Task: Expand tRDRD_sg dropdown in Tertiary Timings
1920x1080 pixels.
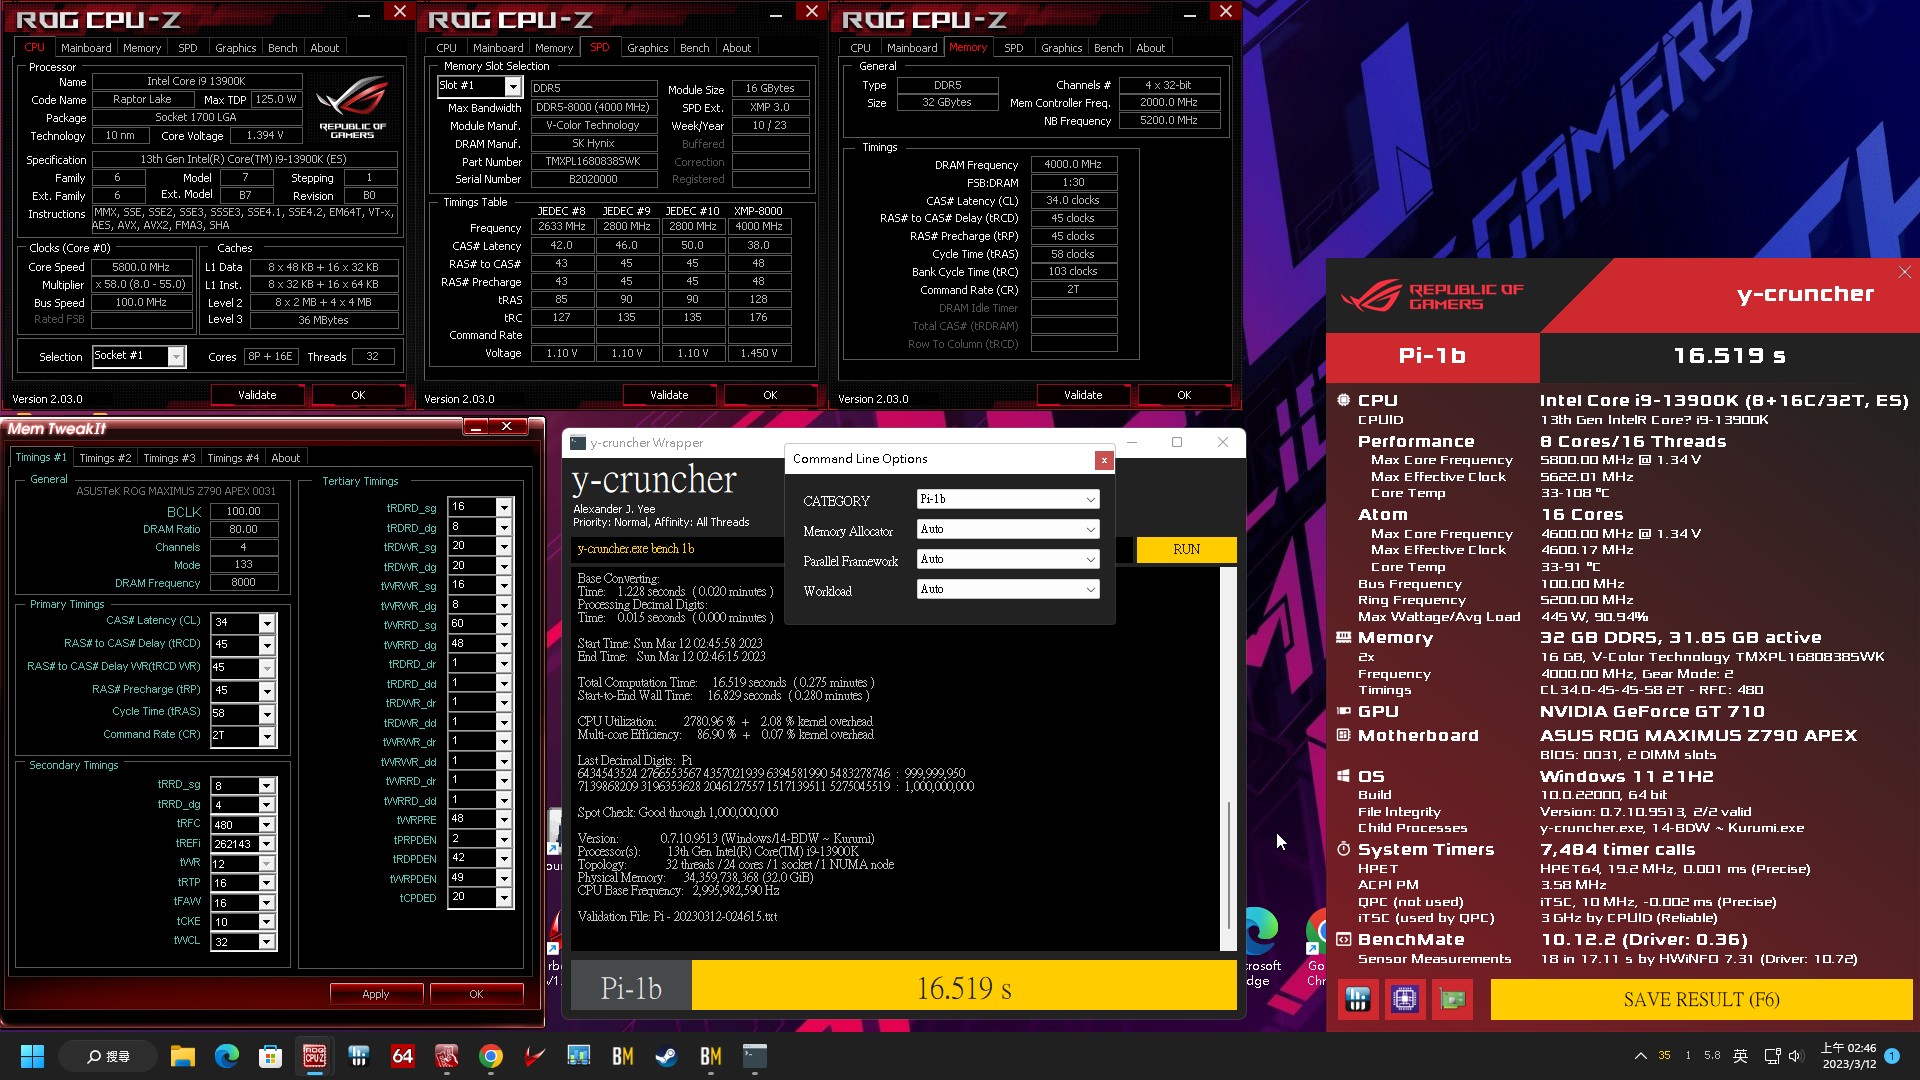Action: (504, 507)
